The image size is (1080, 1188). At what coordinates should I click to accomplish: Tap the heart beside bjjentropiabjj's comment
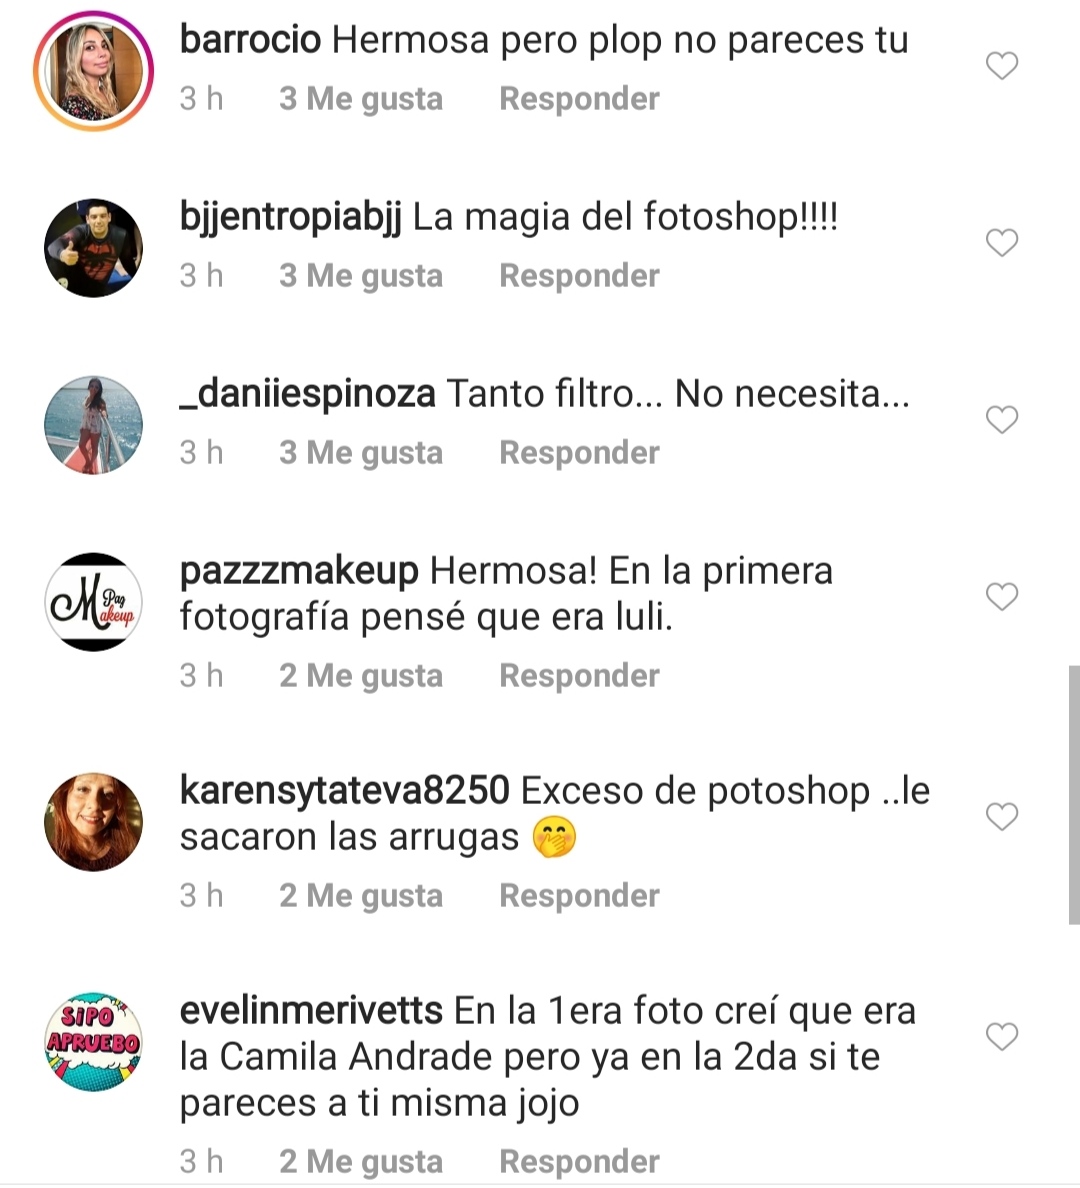(1001, 242)
